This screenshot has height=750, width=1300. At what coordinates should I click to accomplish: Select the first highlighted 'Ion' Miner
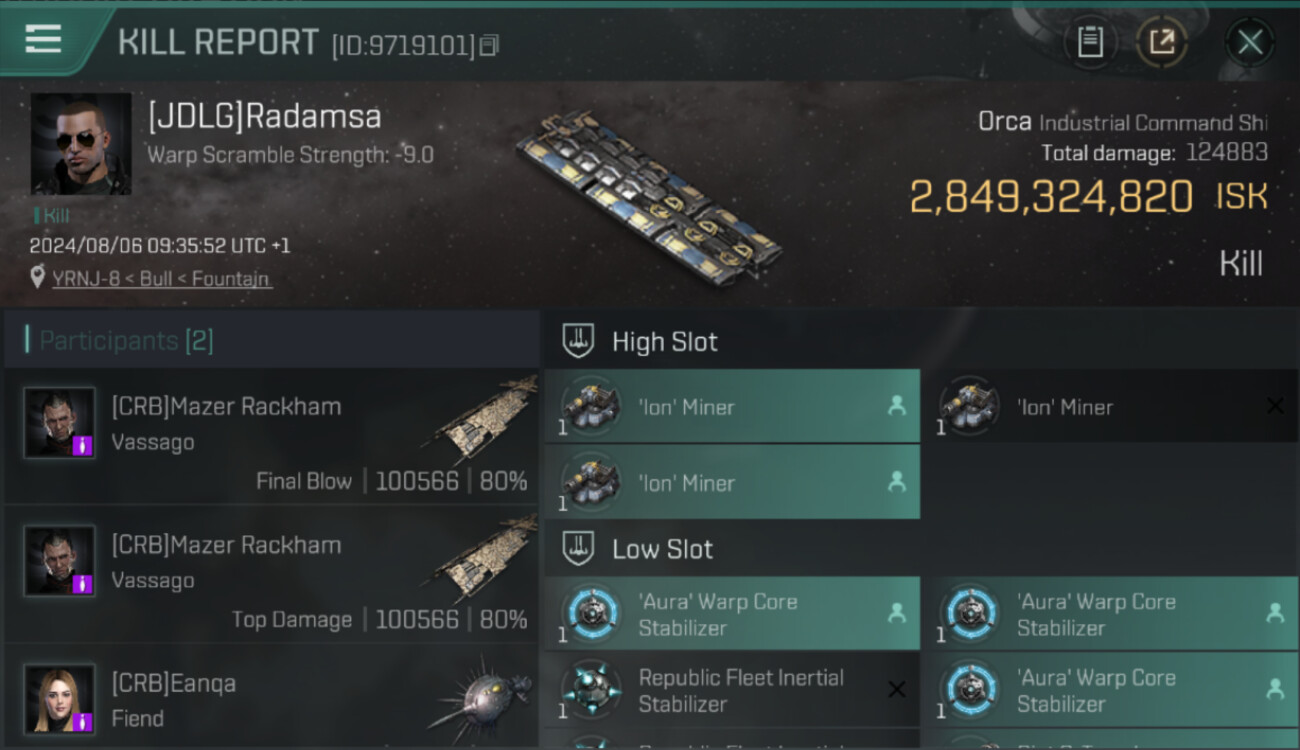tap(732, 407)
